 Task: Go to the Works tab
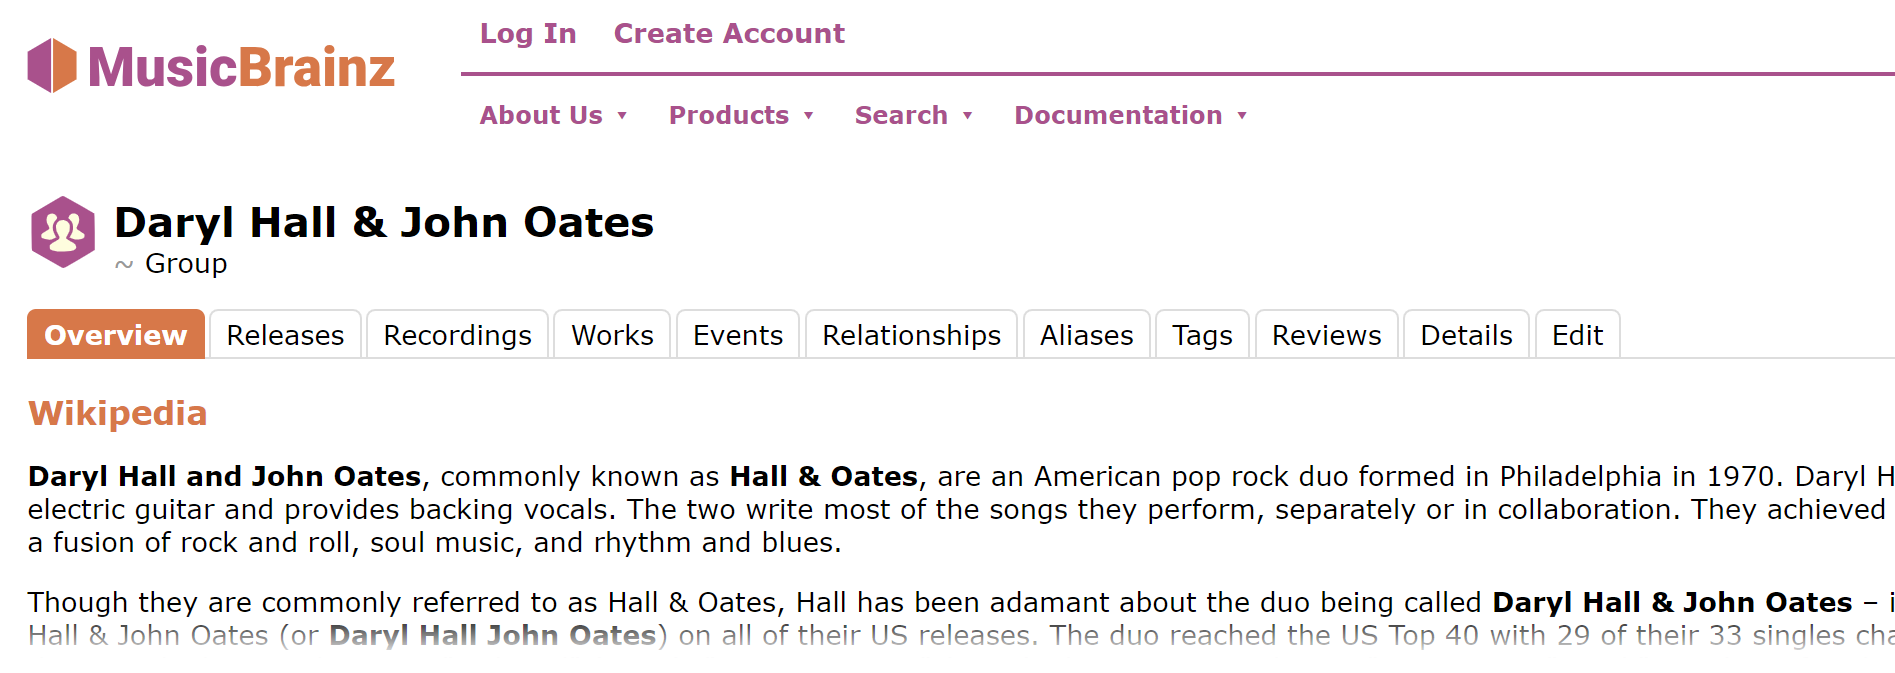pyautogui.click(x=612, y=335)
